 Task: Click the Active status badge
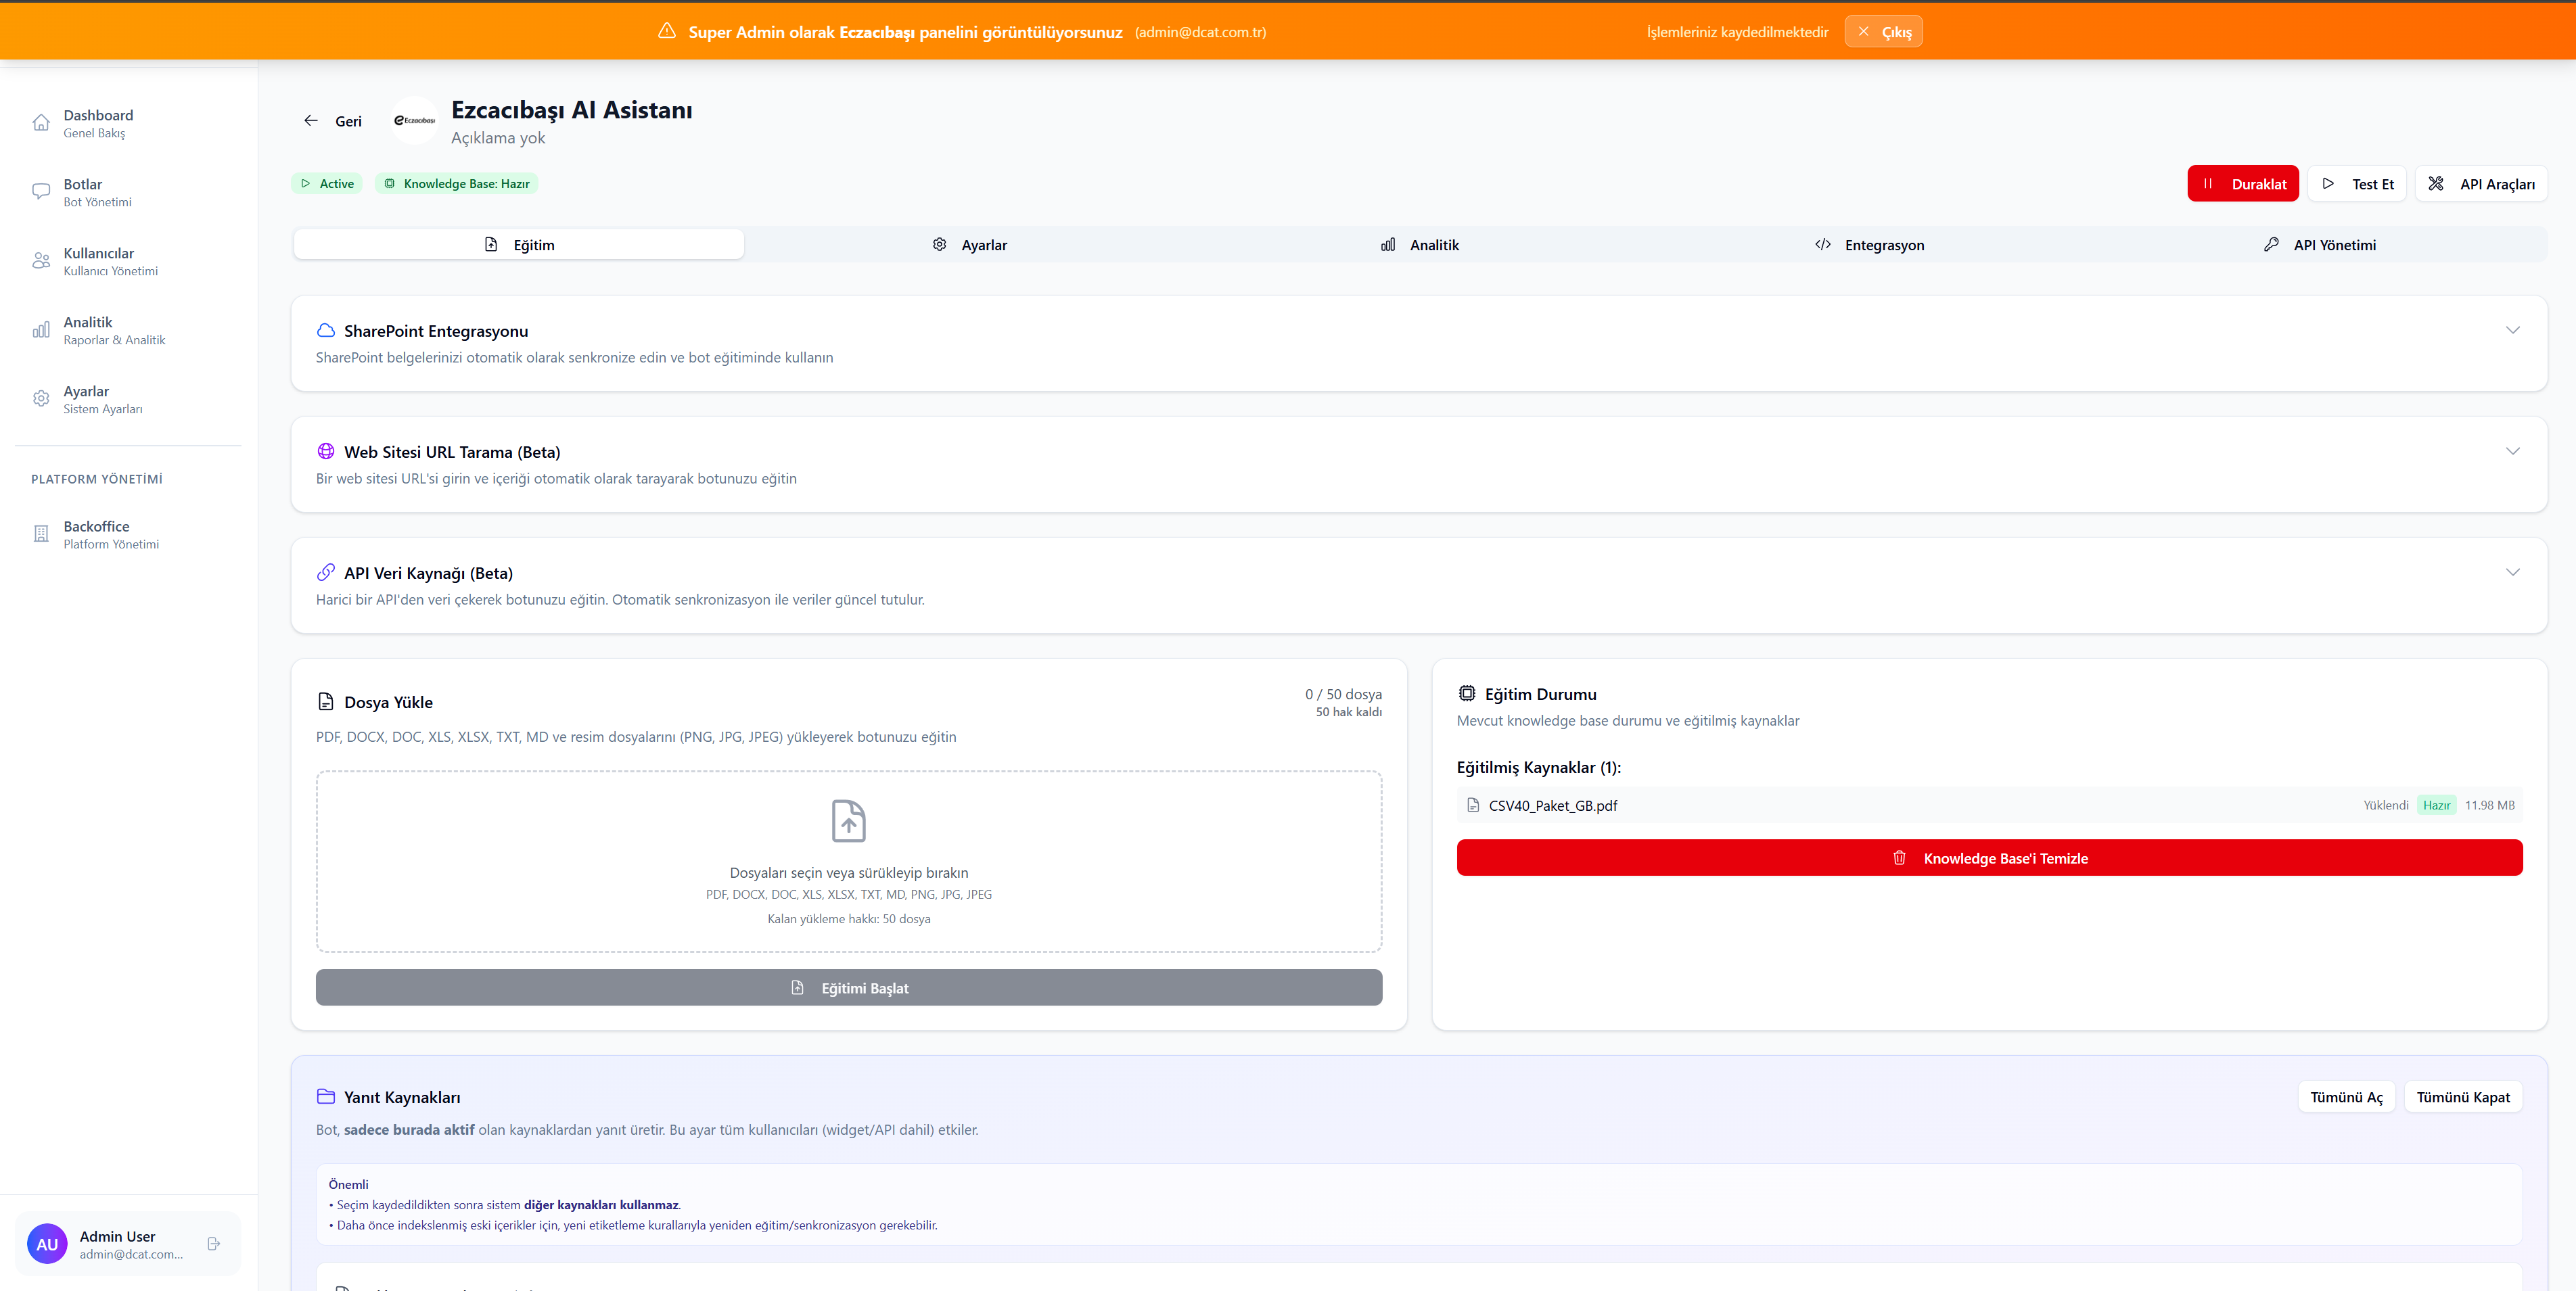327,184
